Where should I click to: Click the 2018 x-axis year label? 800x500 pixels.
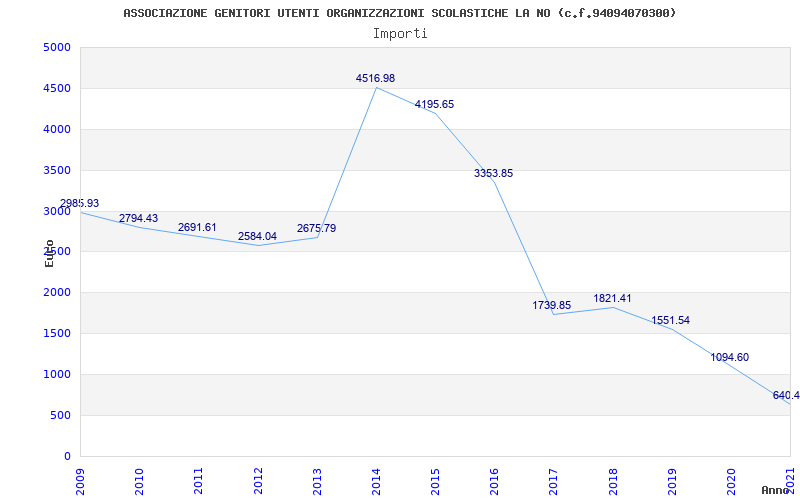(613, 482)
